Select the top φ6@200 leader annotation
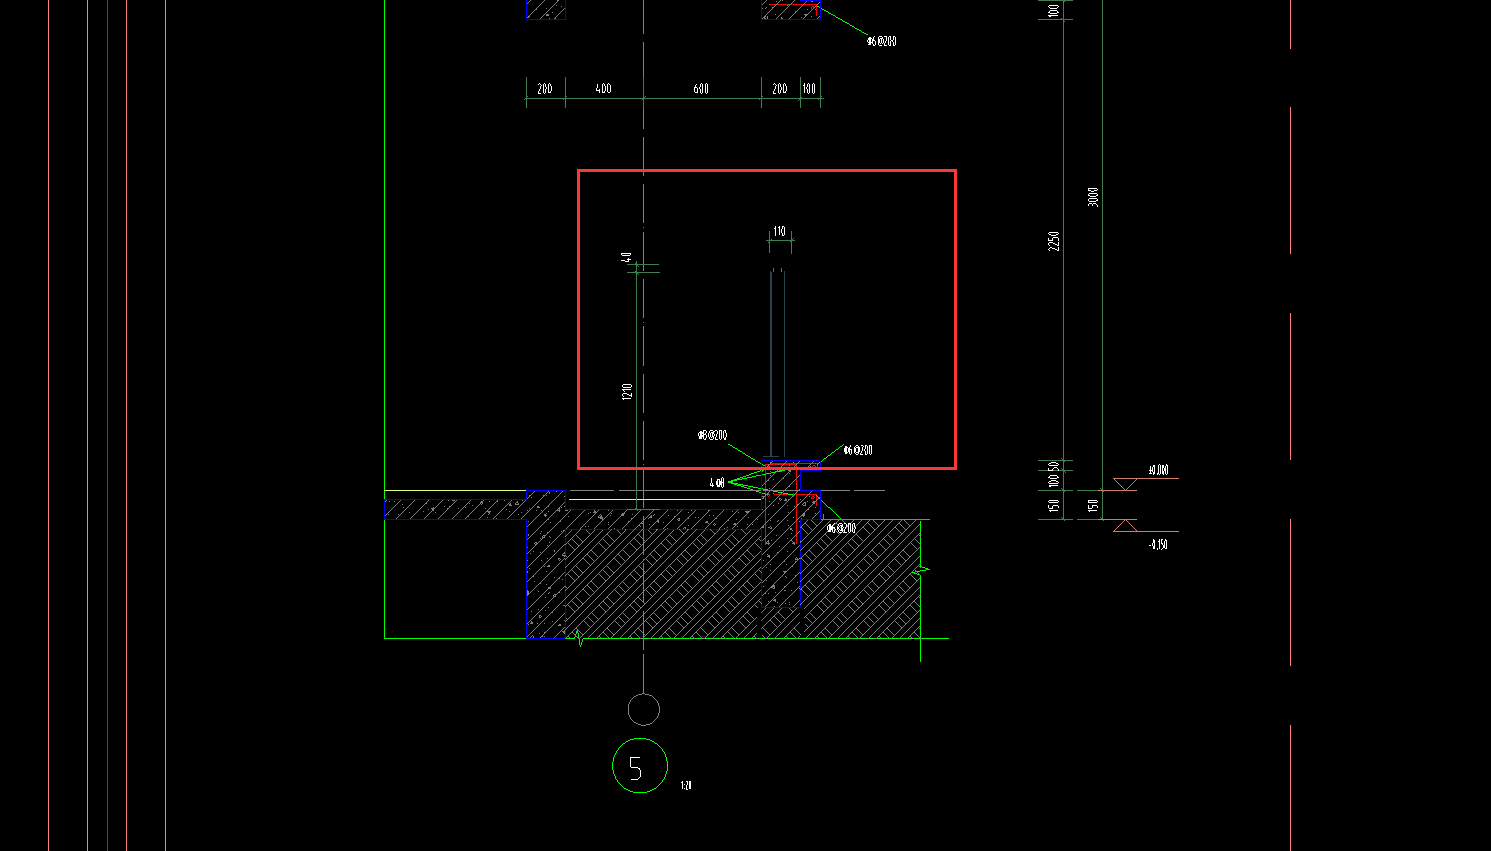The image size is (1491, 851). (x=882, y=41)
